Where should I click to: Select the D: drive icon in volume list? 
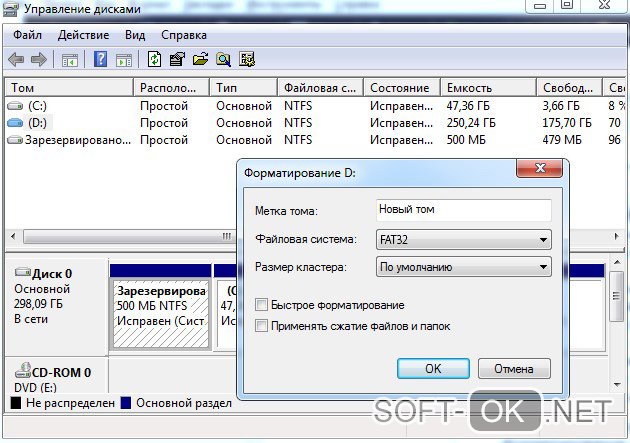click(15, 123)
